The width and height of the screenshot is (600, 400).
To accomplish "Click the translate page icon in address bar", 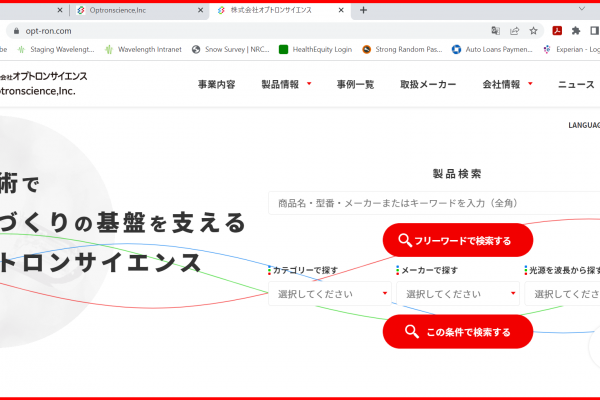I will (496, 30).
